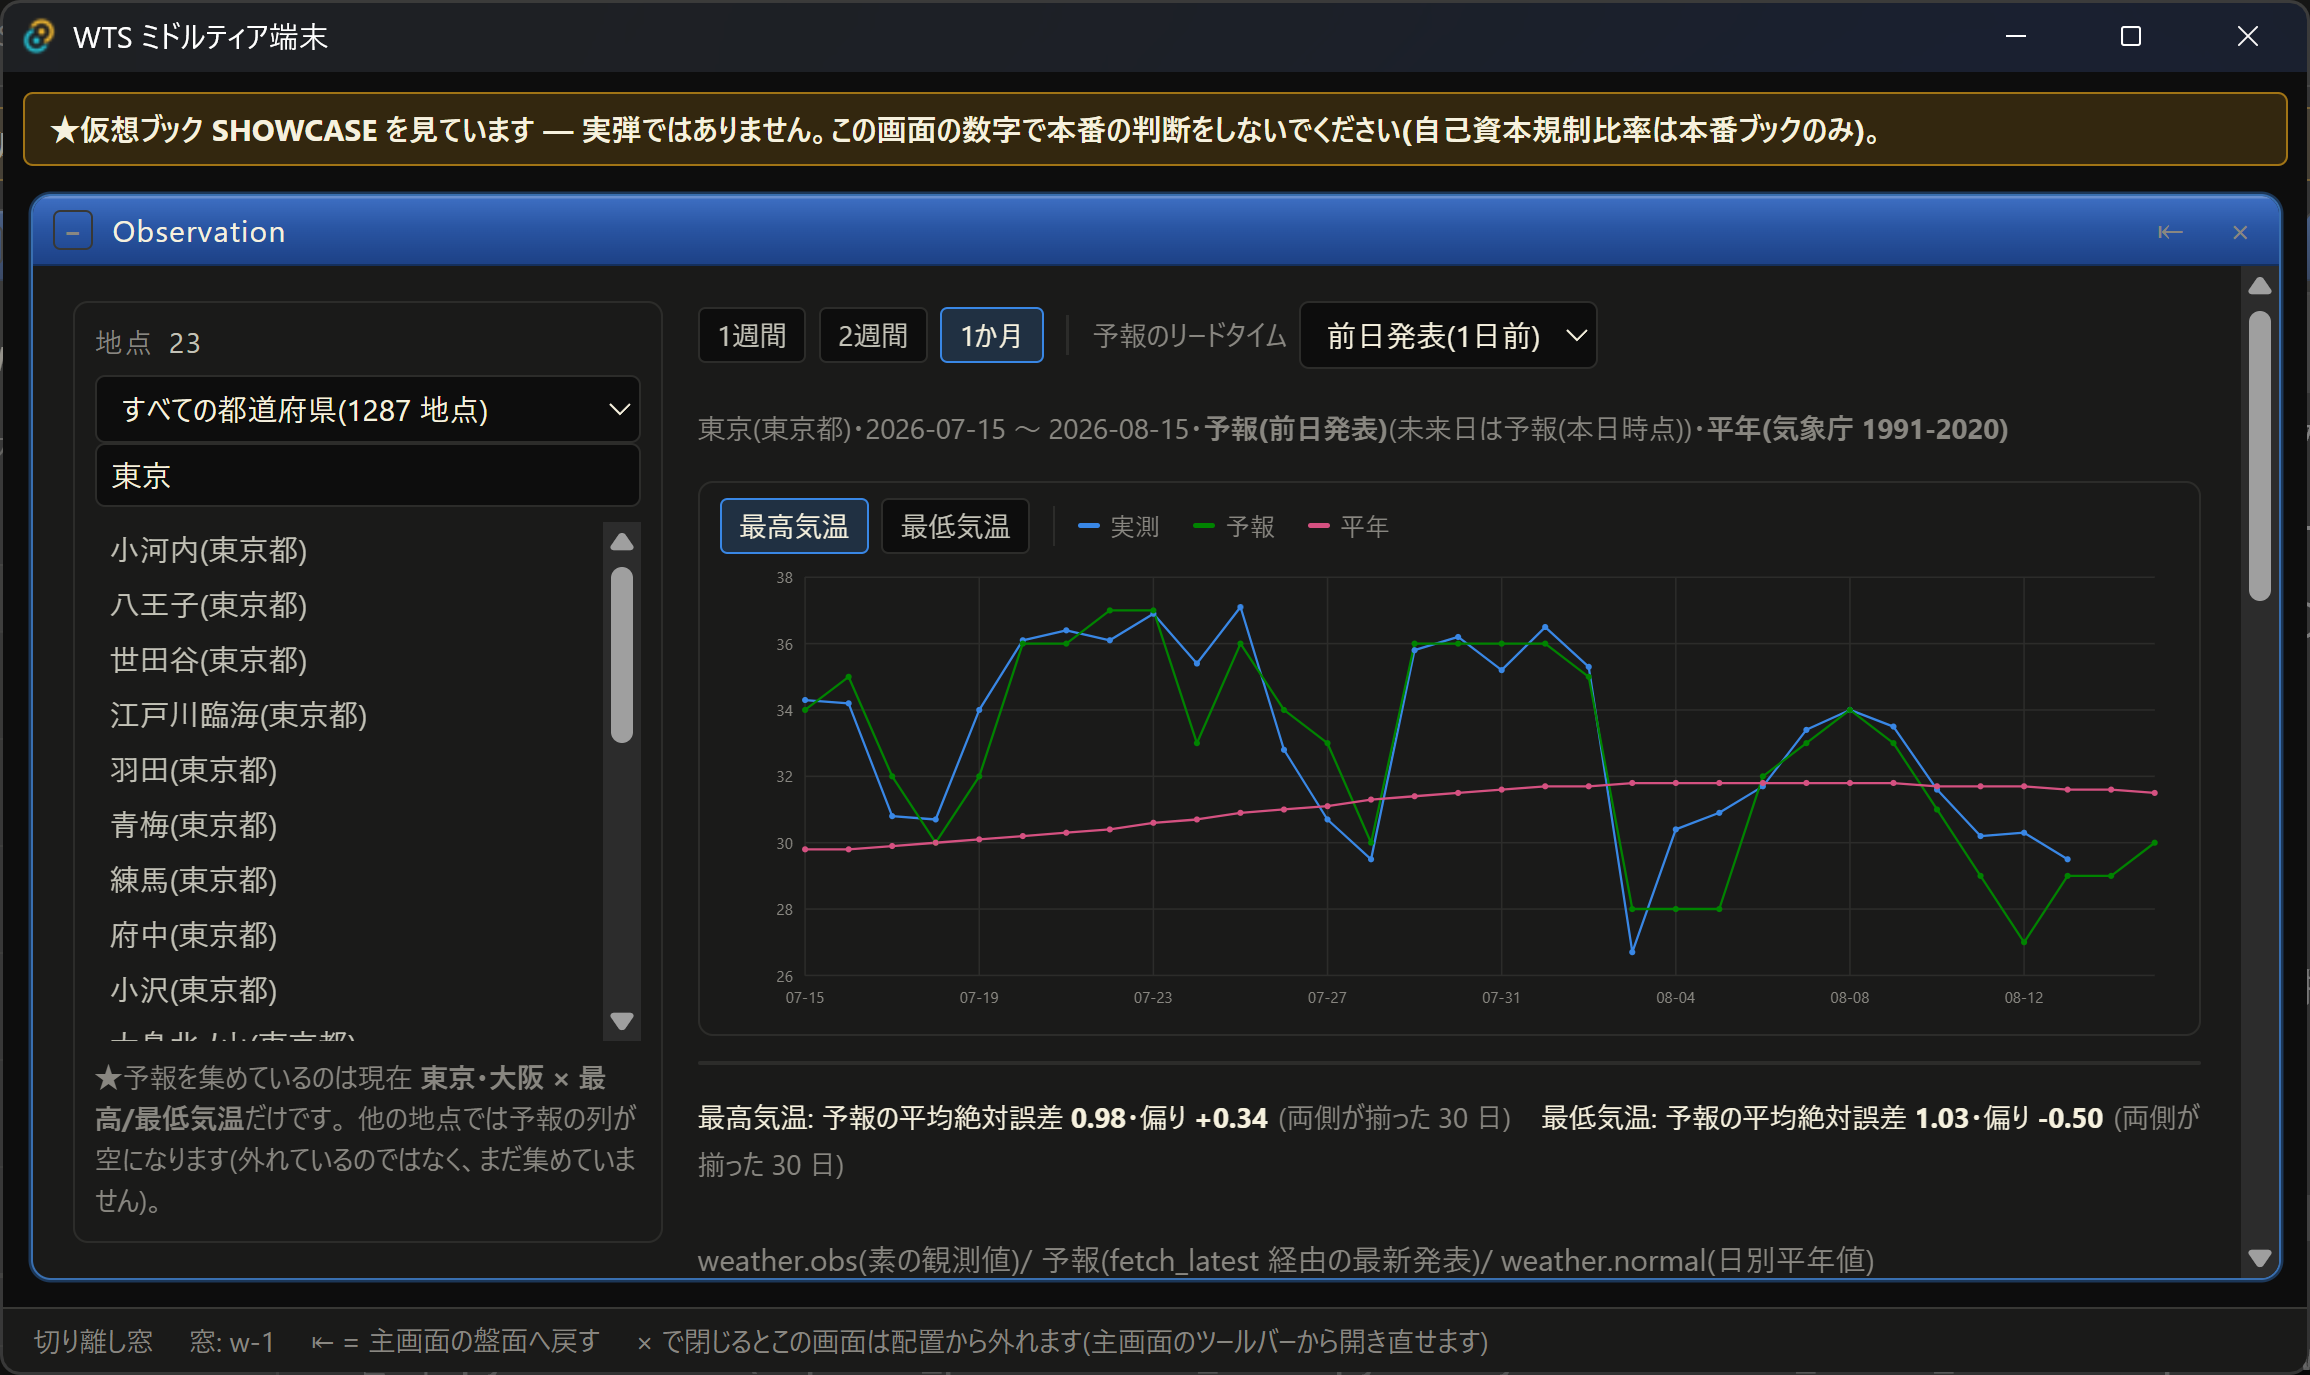Click the 切り離し窓 status label
Screen dimensions: 2310x1375
pos(93,1341)
